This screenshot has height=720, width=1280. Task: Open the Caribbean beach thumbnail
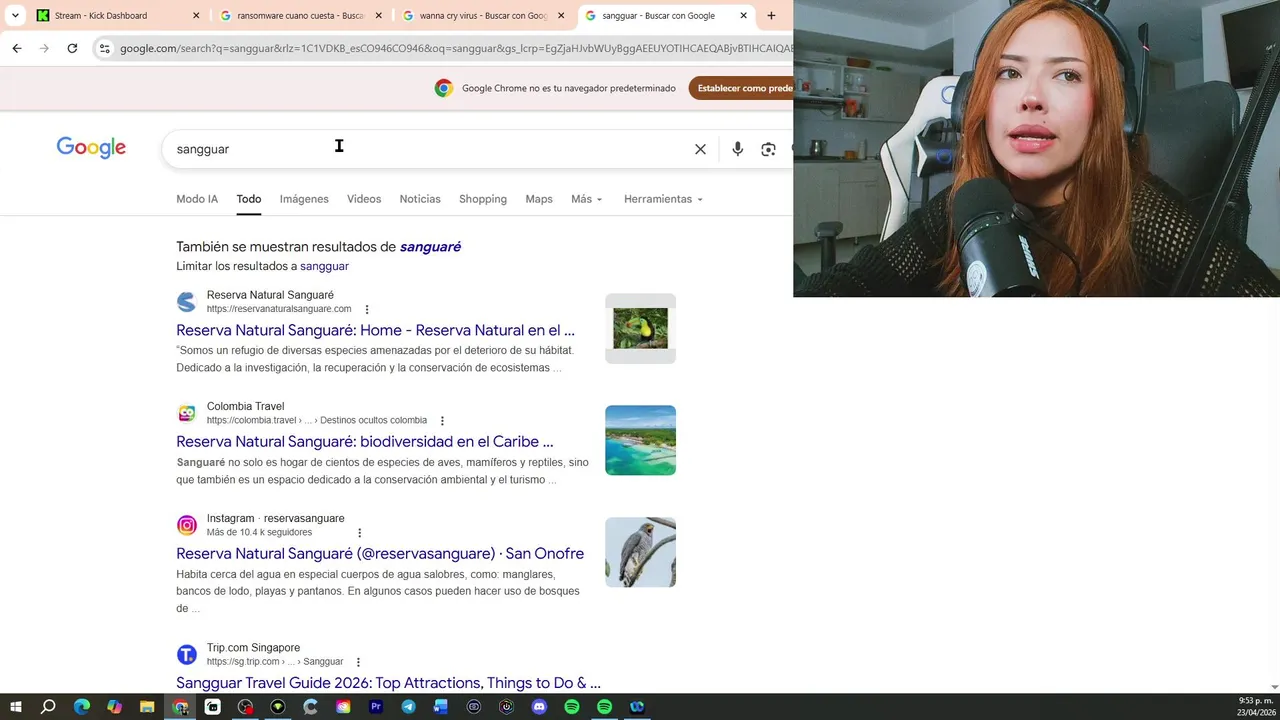tap(640, 440)
